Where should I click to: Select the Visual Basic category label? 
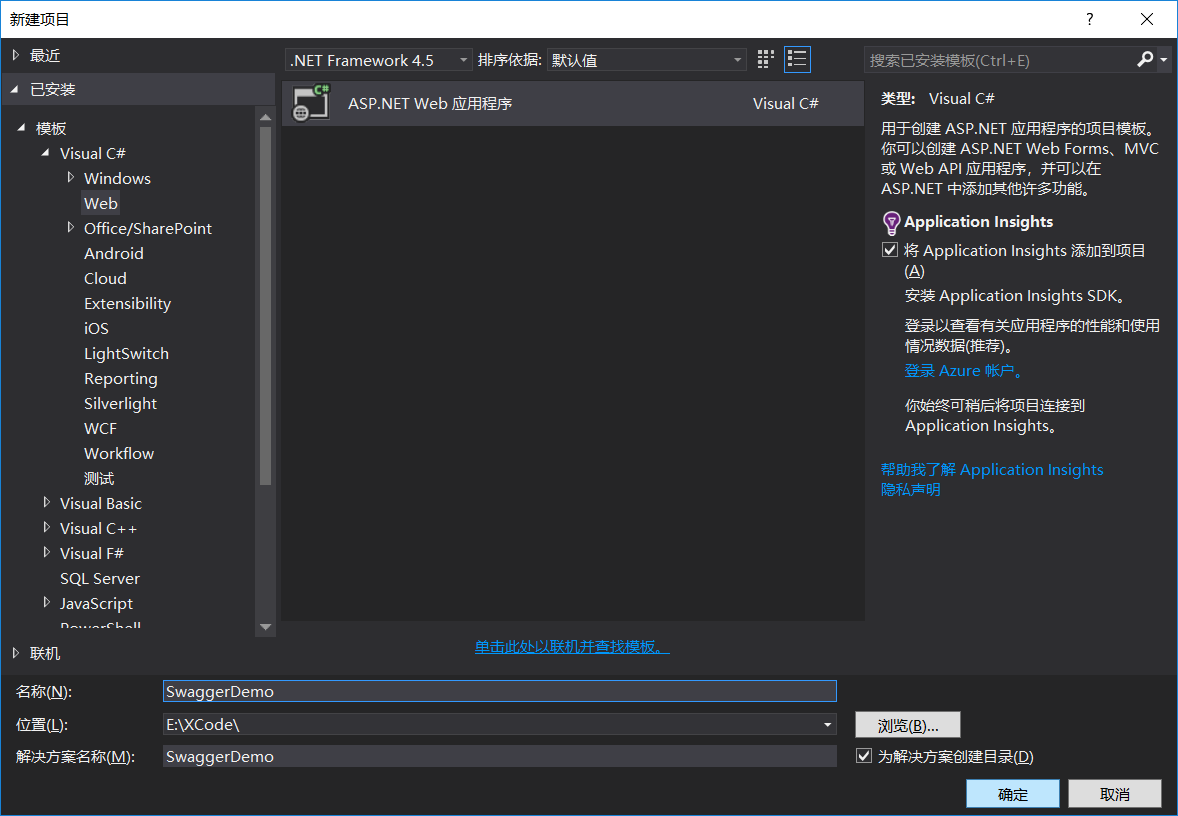click(101, 503)
